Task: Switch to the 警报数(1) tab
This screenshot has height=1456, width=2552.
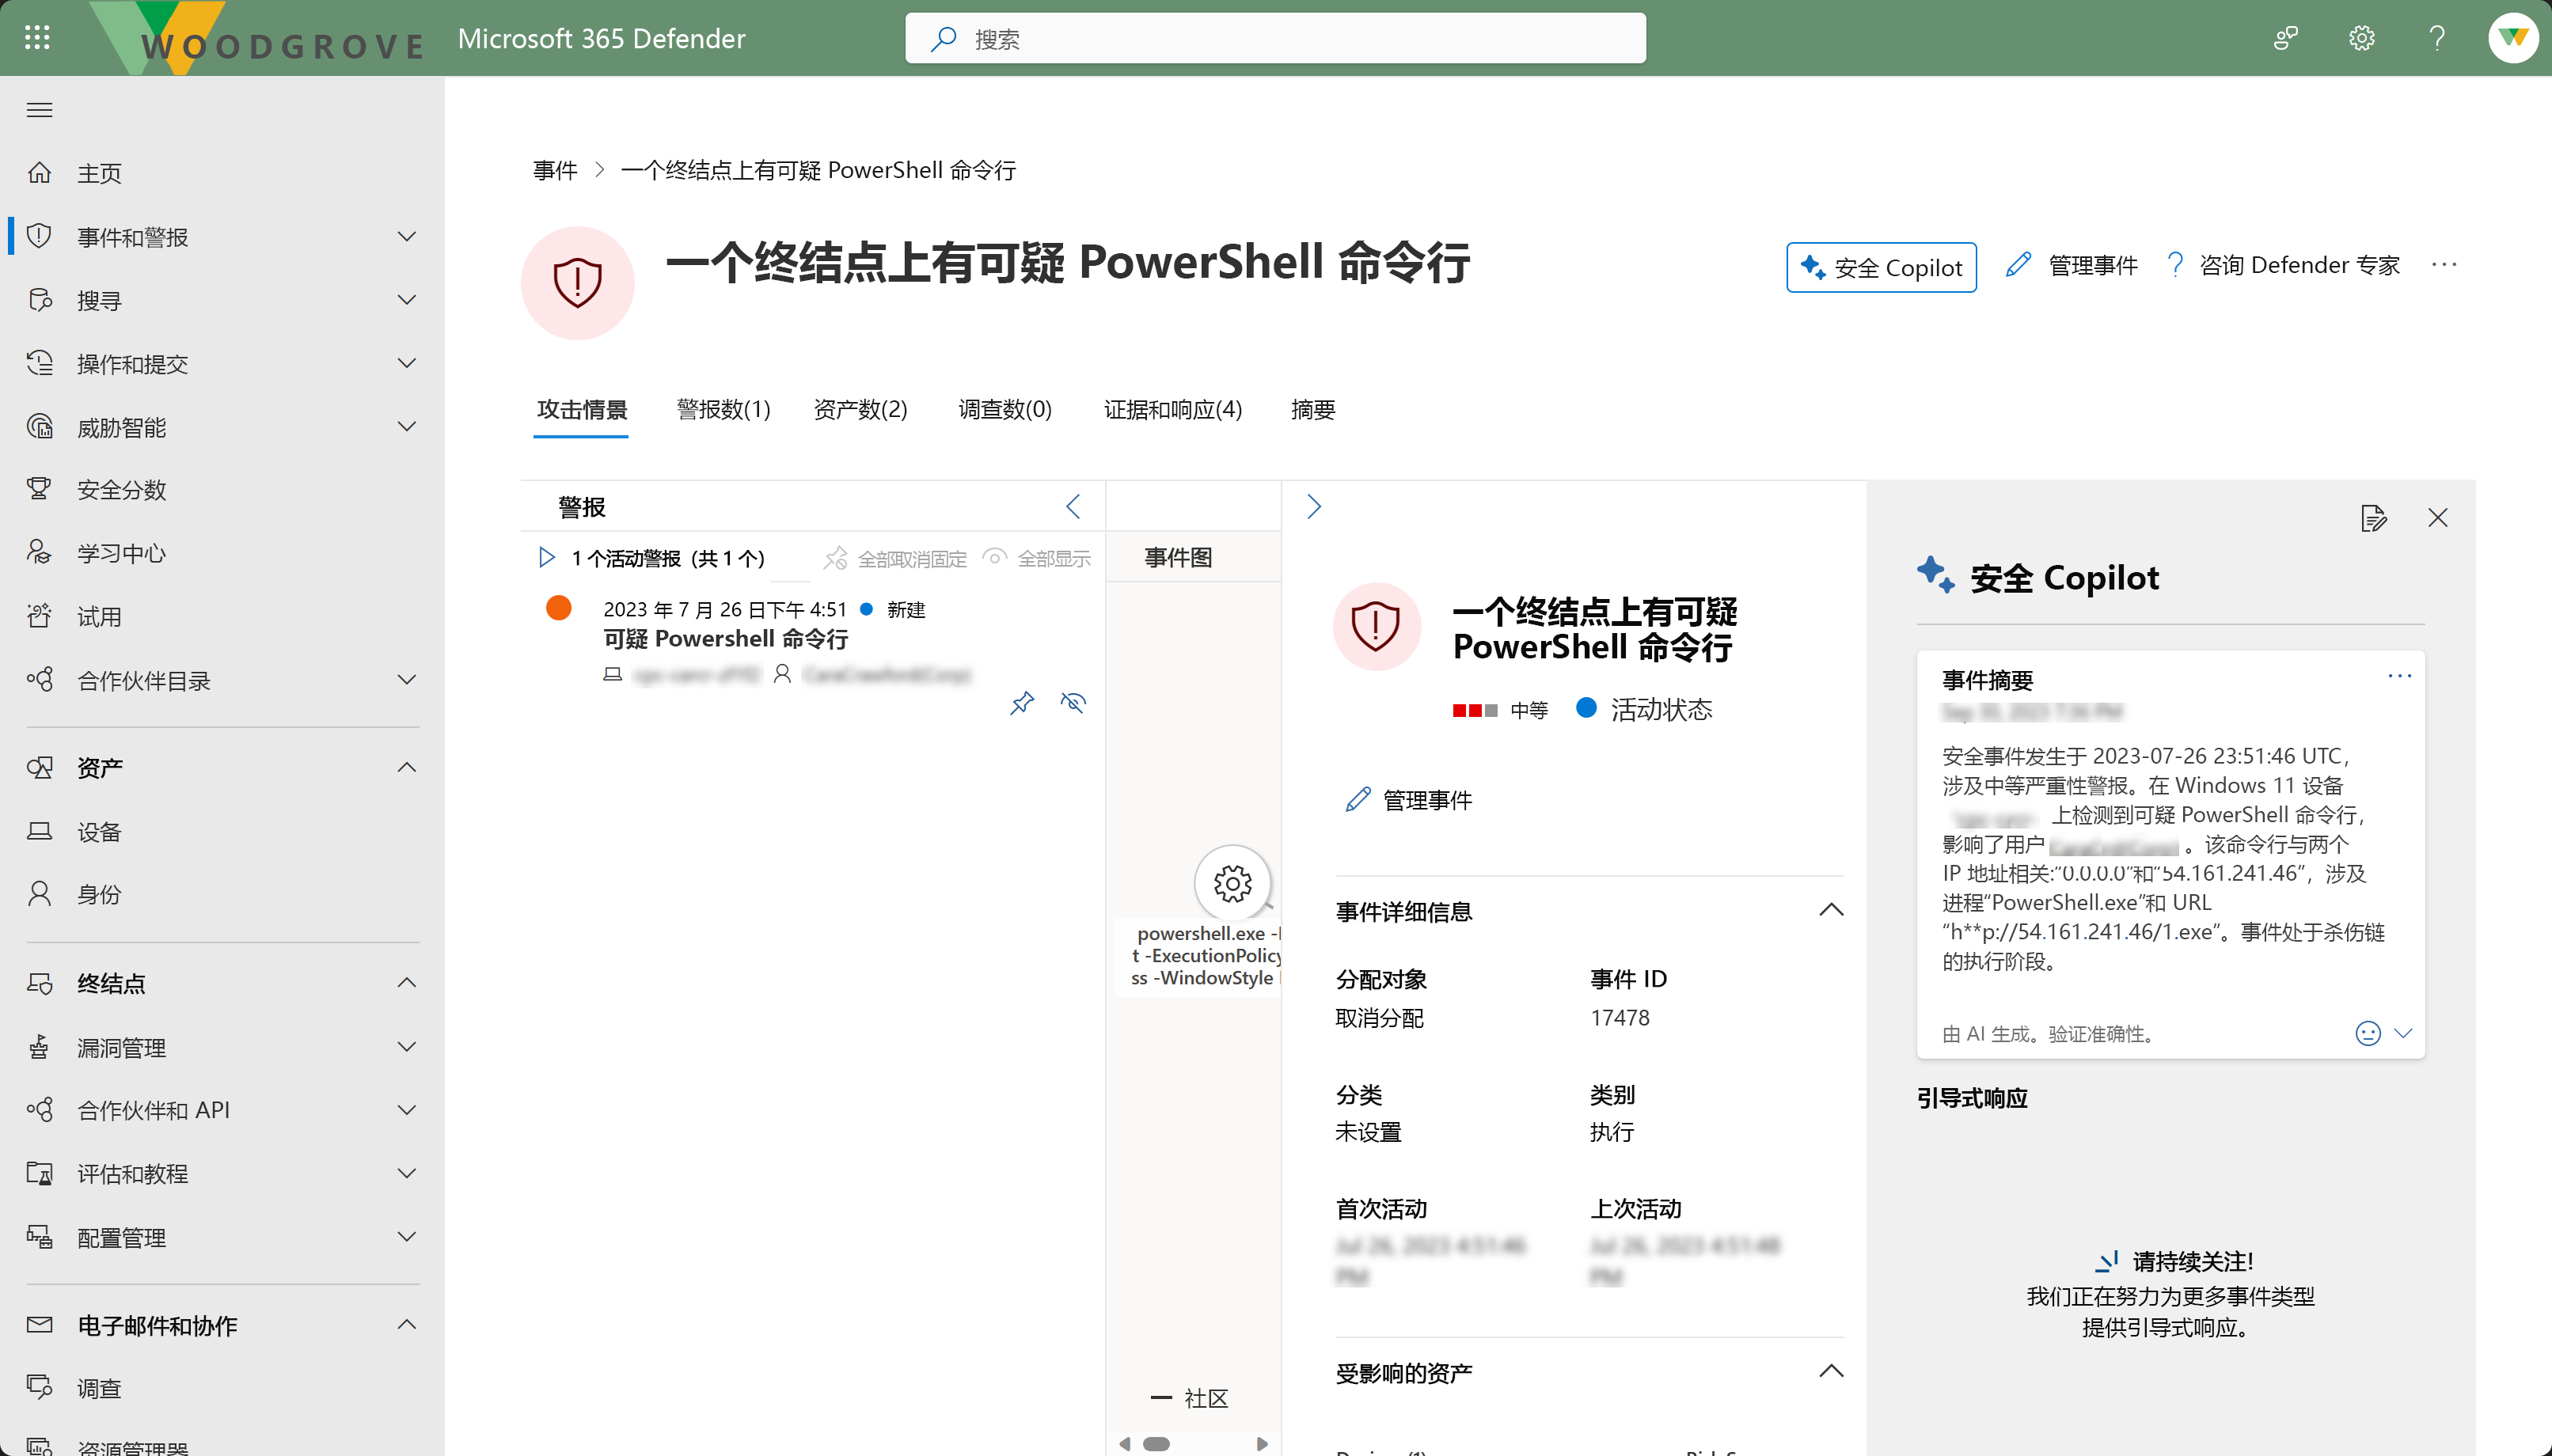Action: [723, 410]
